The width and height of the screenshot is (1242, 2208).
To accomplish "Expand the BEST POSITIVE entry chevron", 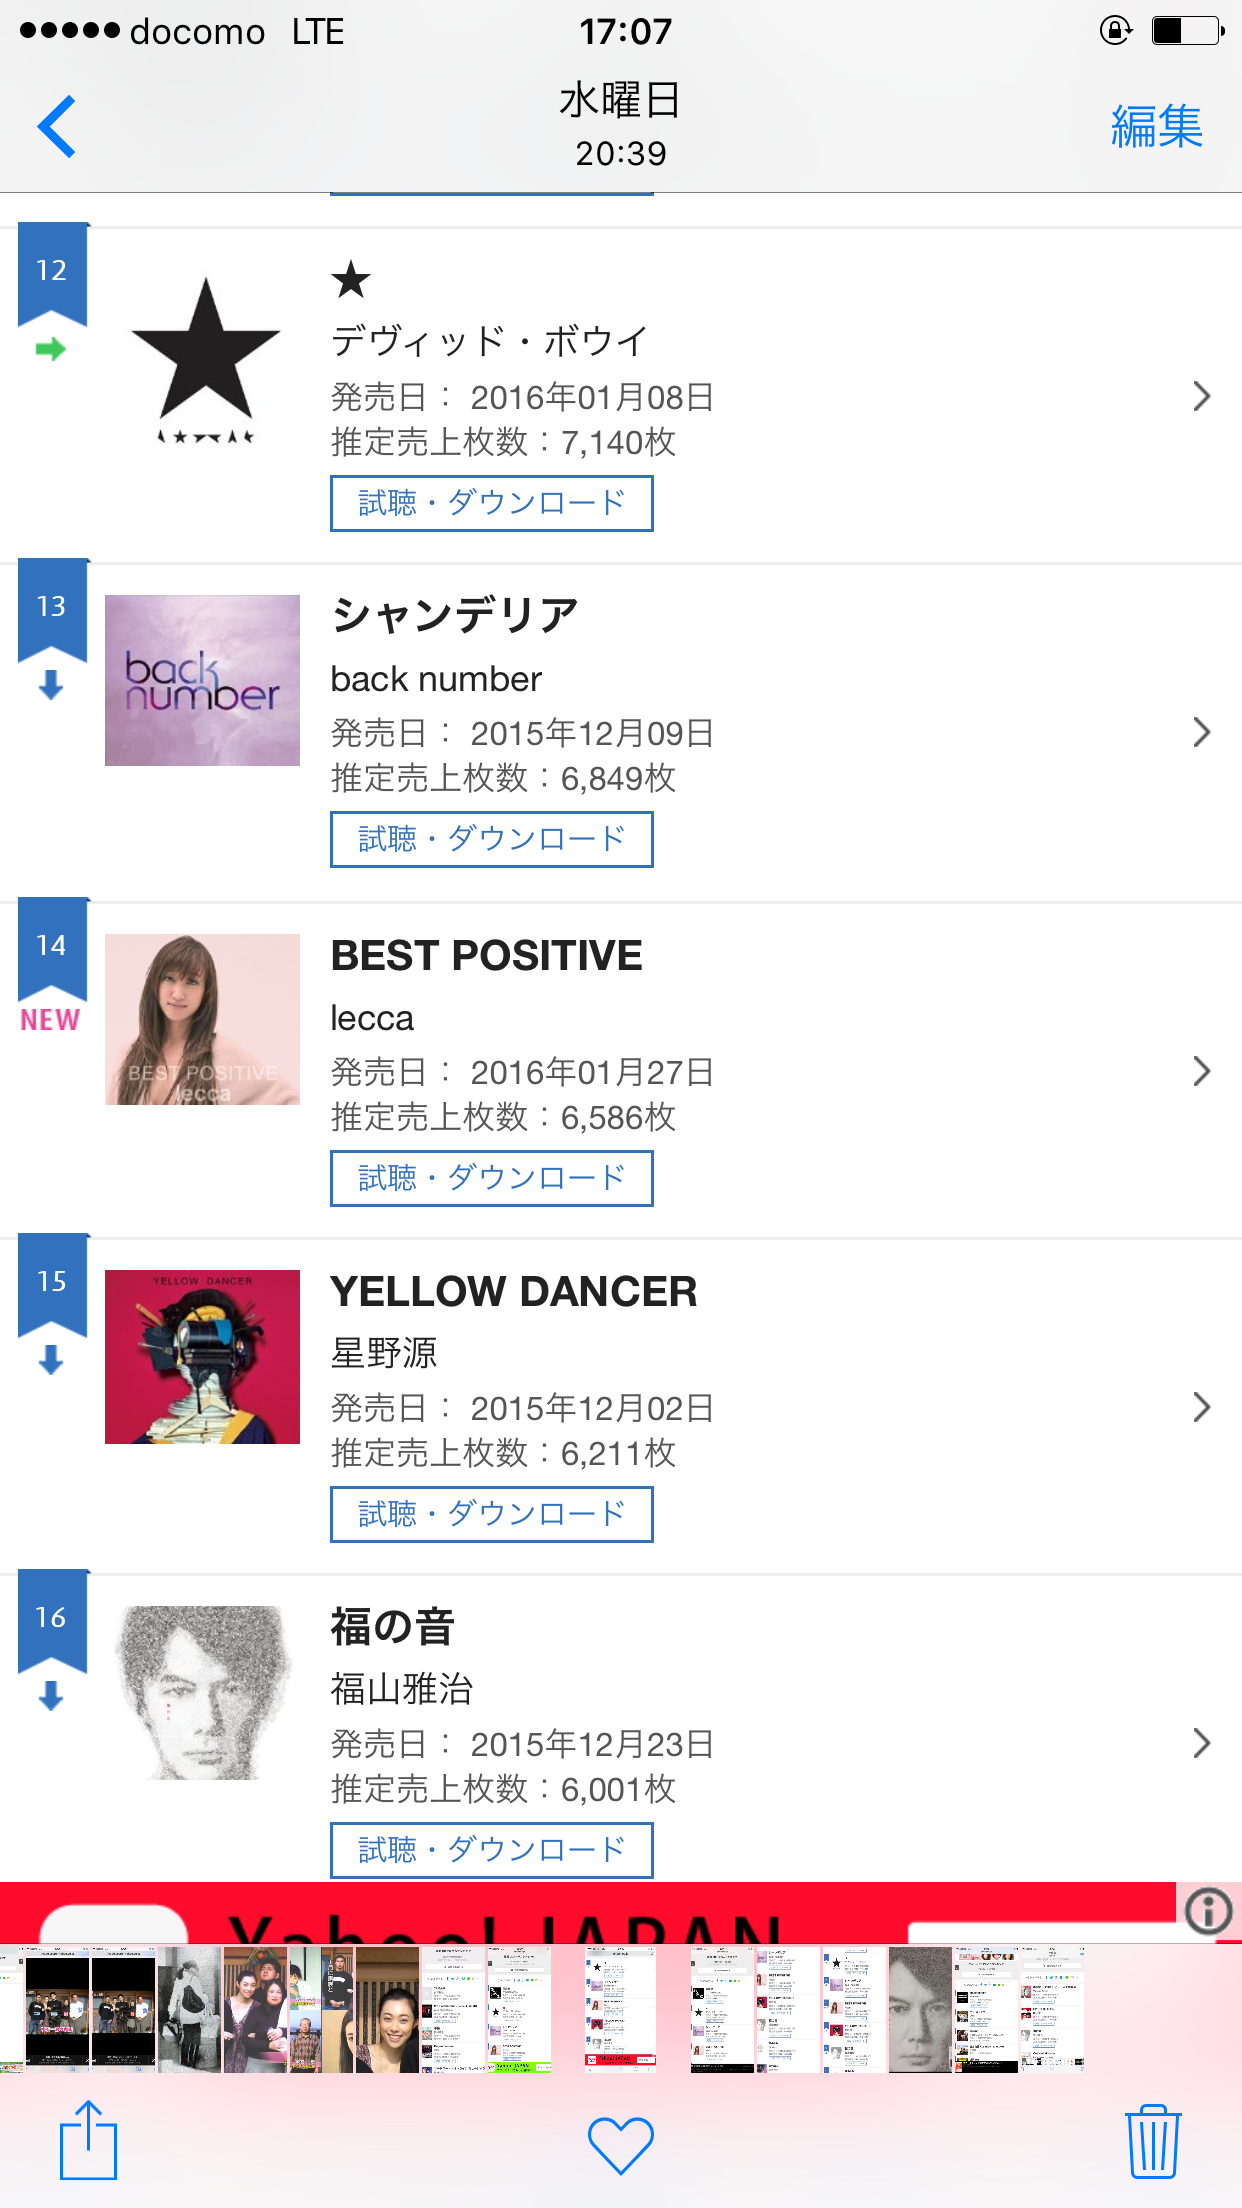I will [1201, 1072].
